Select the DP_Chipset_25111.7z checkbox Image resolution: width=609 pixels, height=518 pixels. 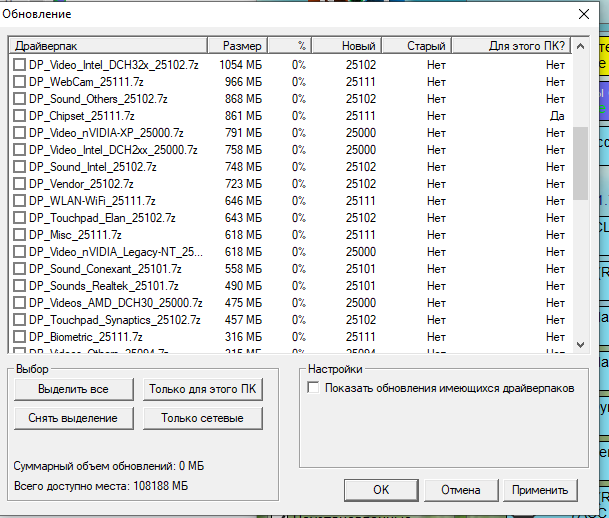pyautogui.click(x=20, y=116)
